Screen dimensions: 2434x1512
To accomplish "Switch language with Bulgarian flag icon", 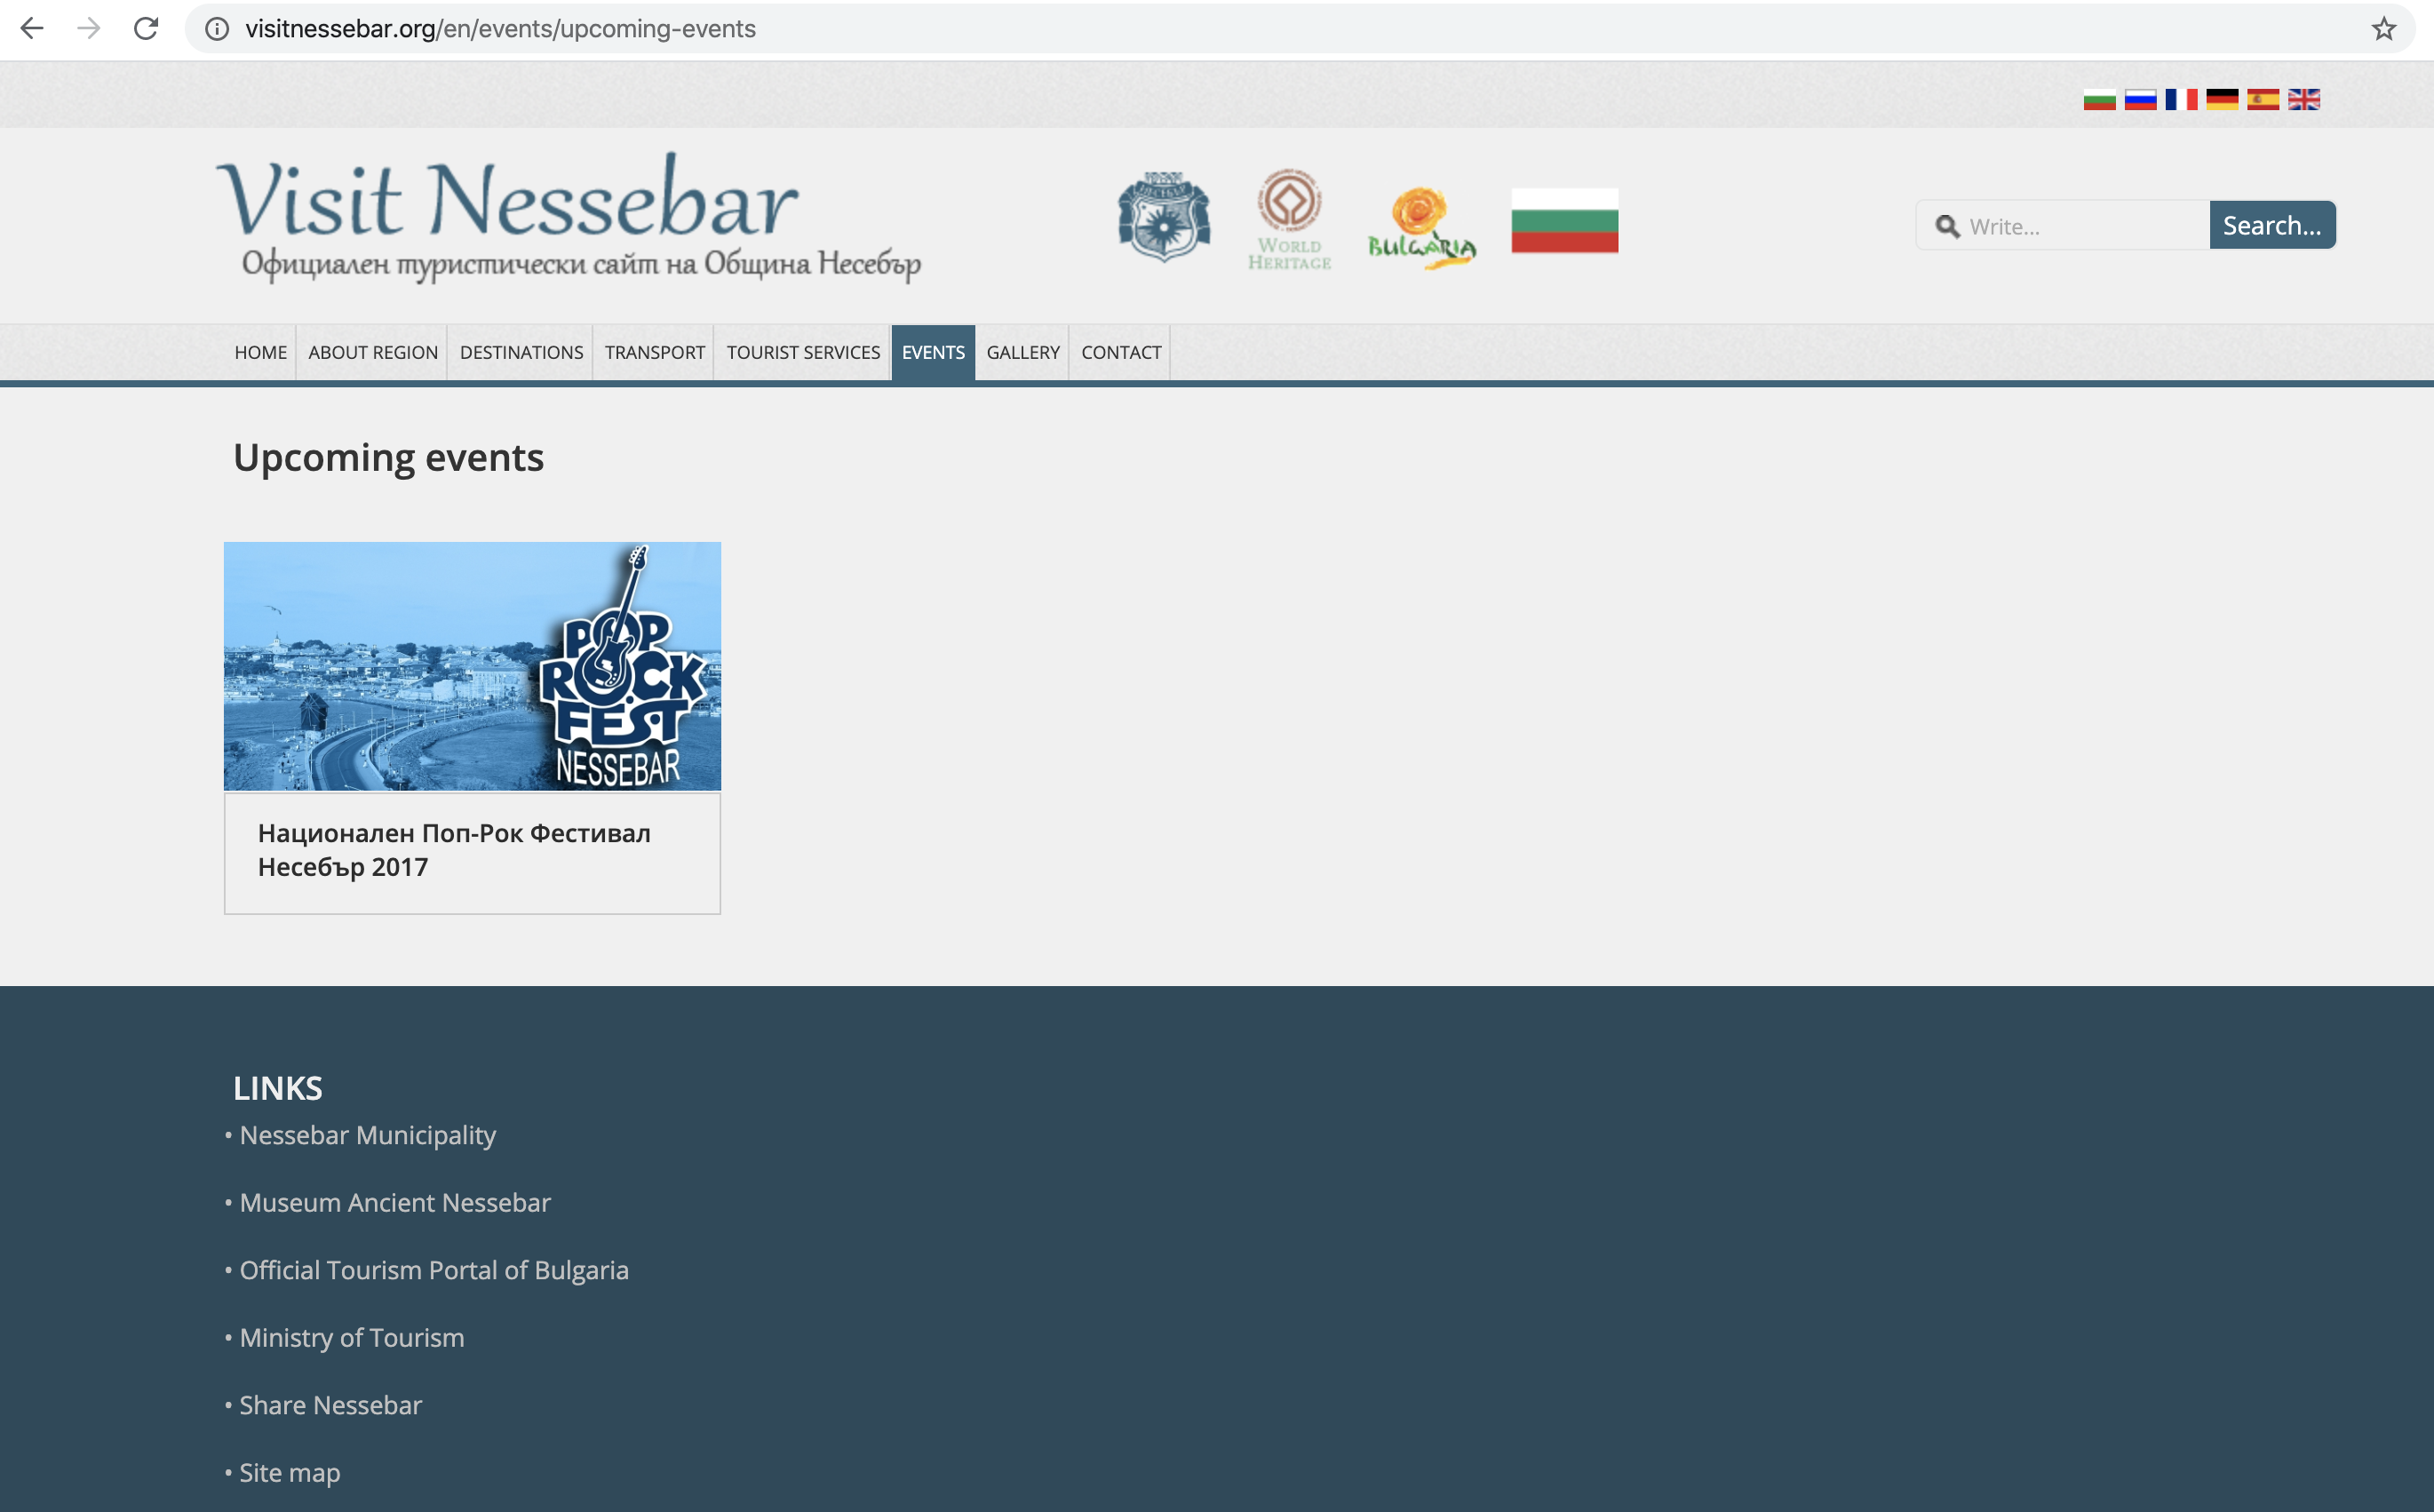I will pos(2099,99).
